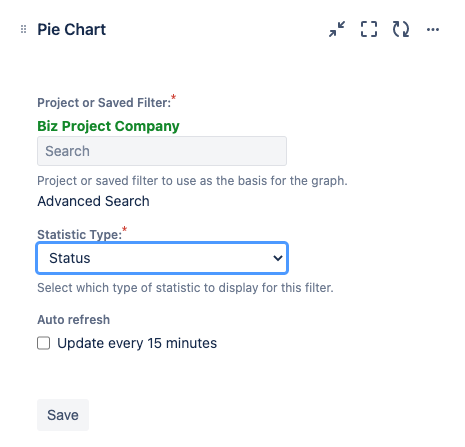This screenshot has width=465, height=447.
Task: Click the project filter basis help text
Action: pyautogui.click(x=192, y=181)
